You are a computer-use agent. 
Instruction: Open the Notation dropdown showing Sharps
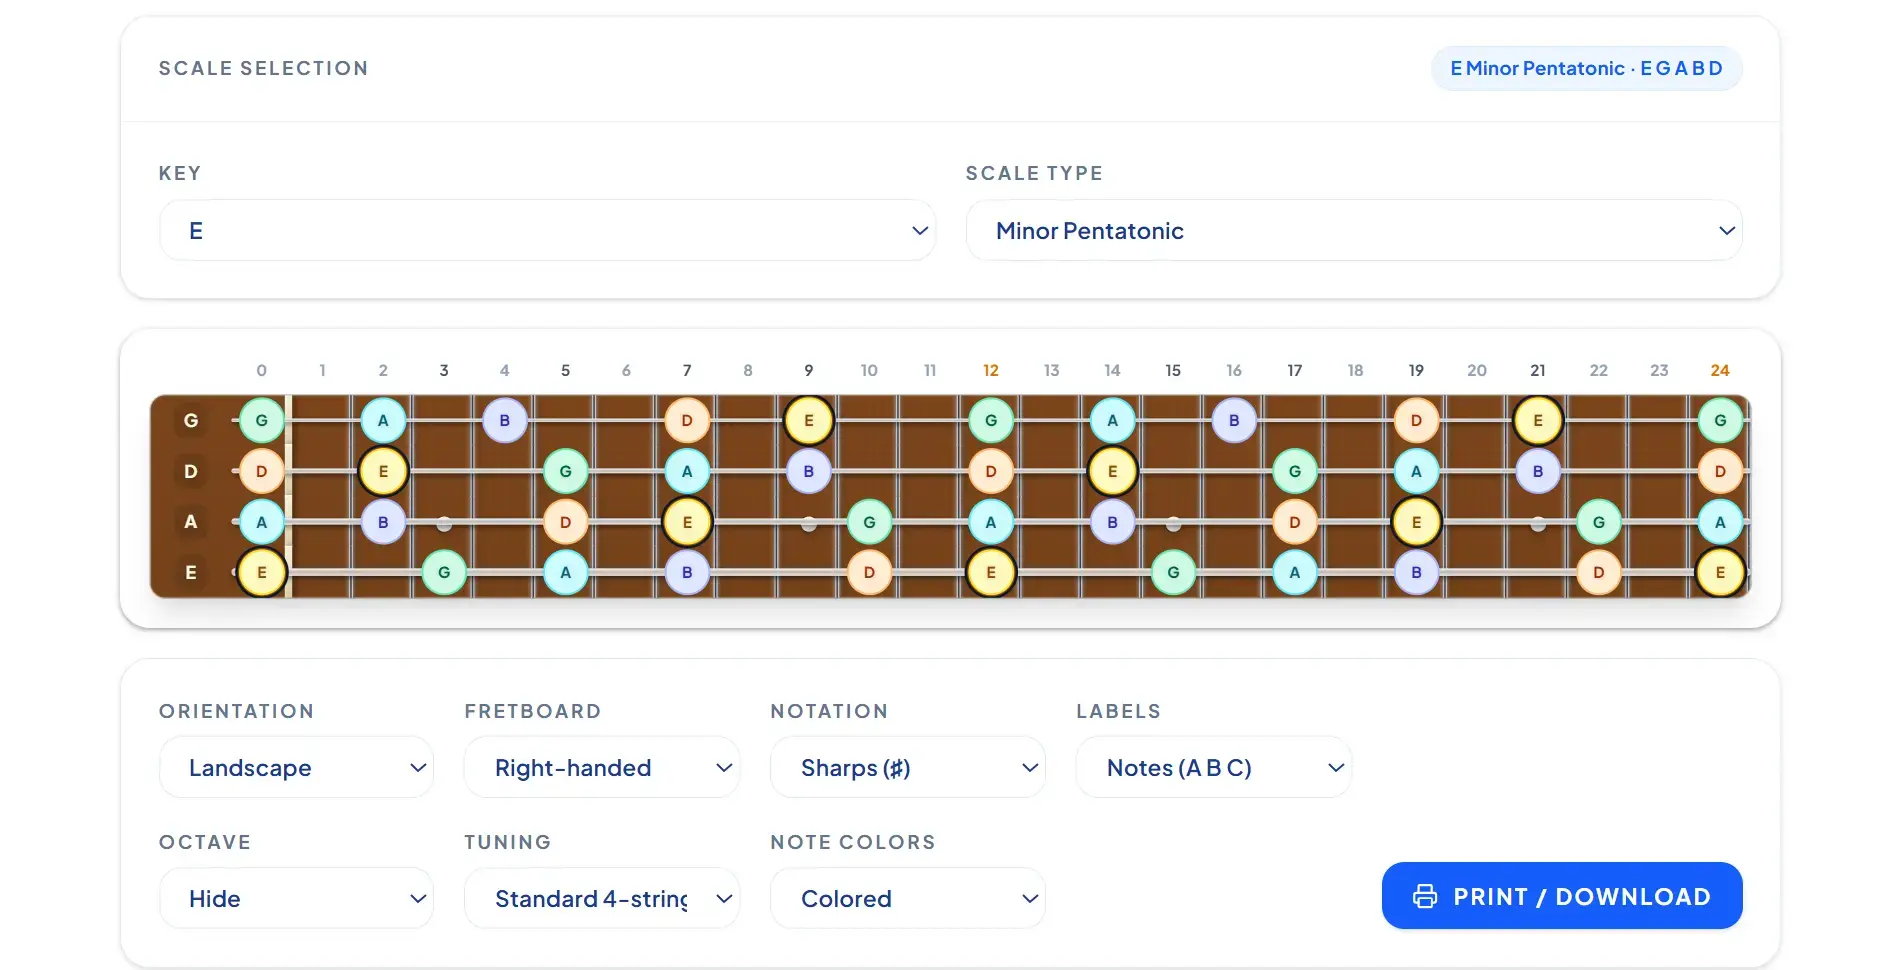click(x=908, y=767)
